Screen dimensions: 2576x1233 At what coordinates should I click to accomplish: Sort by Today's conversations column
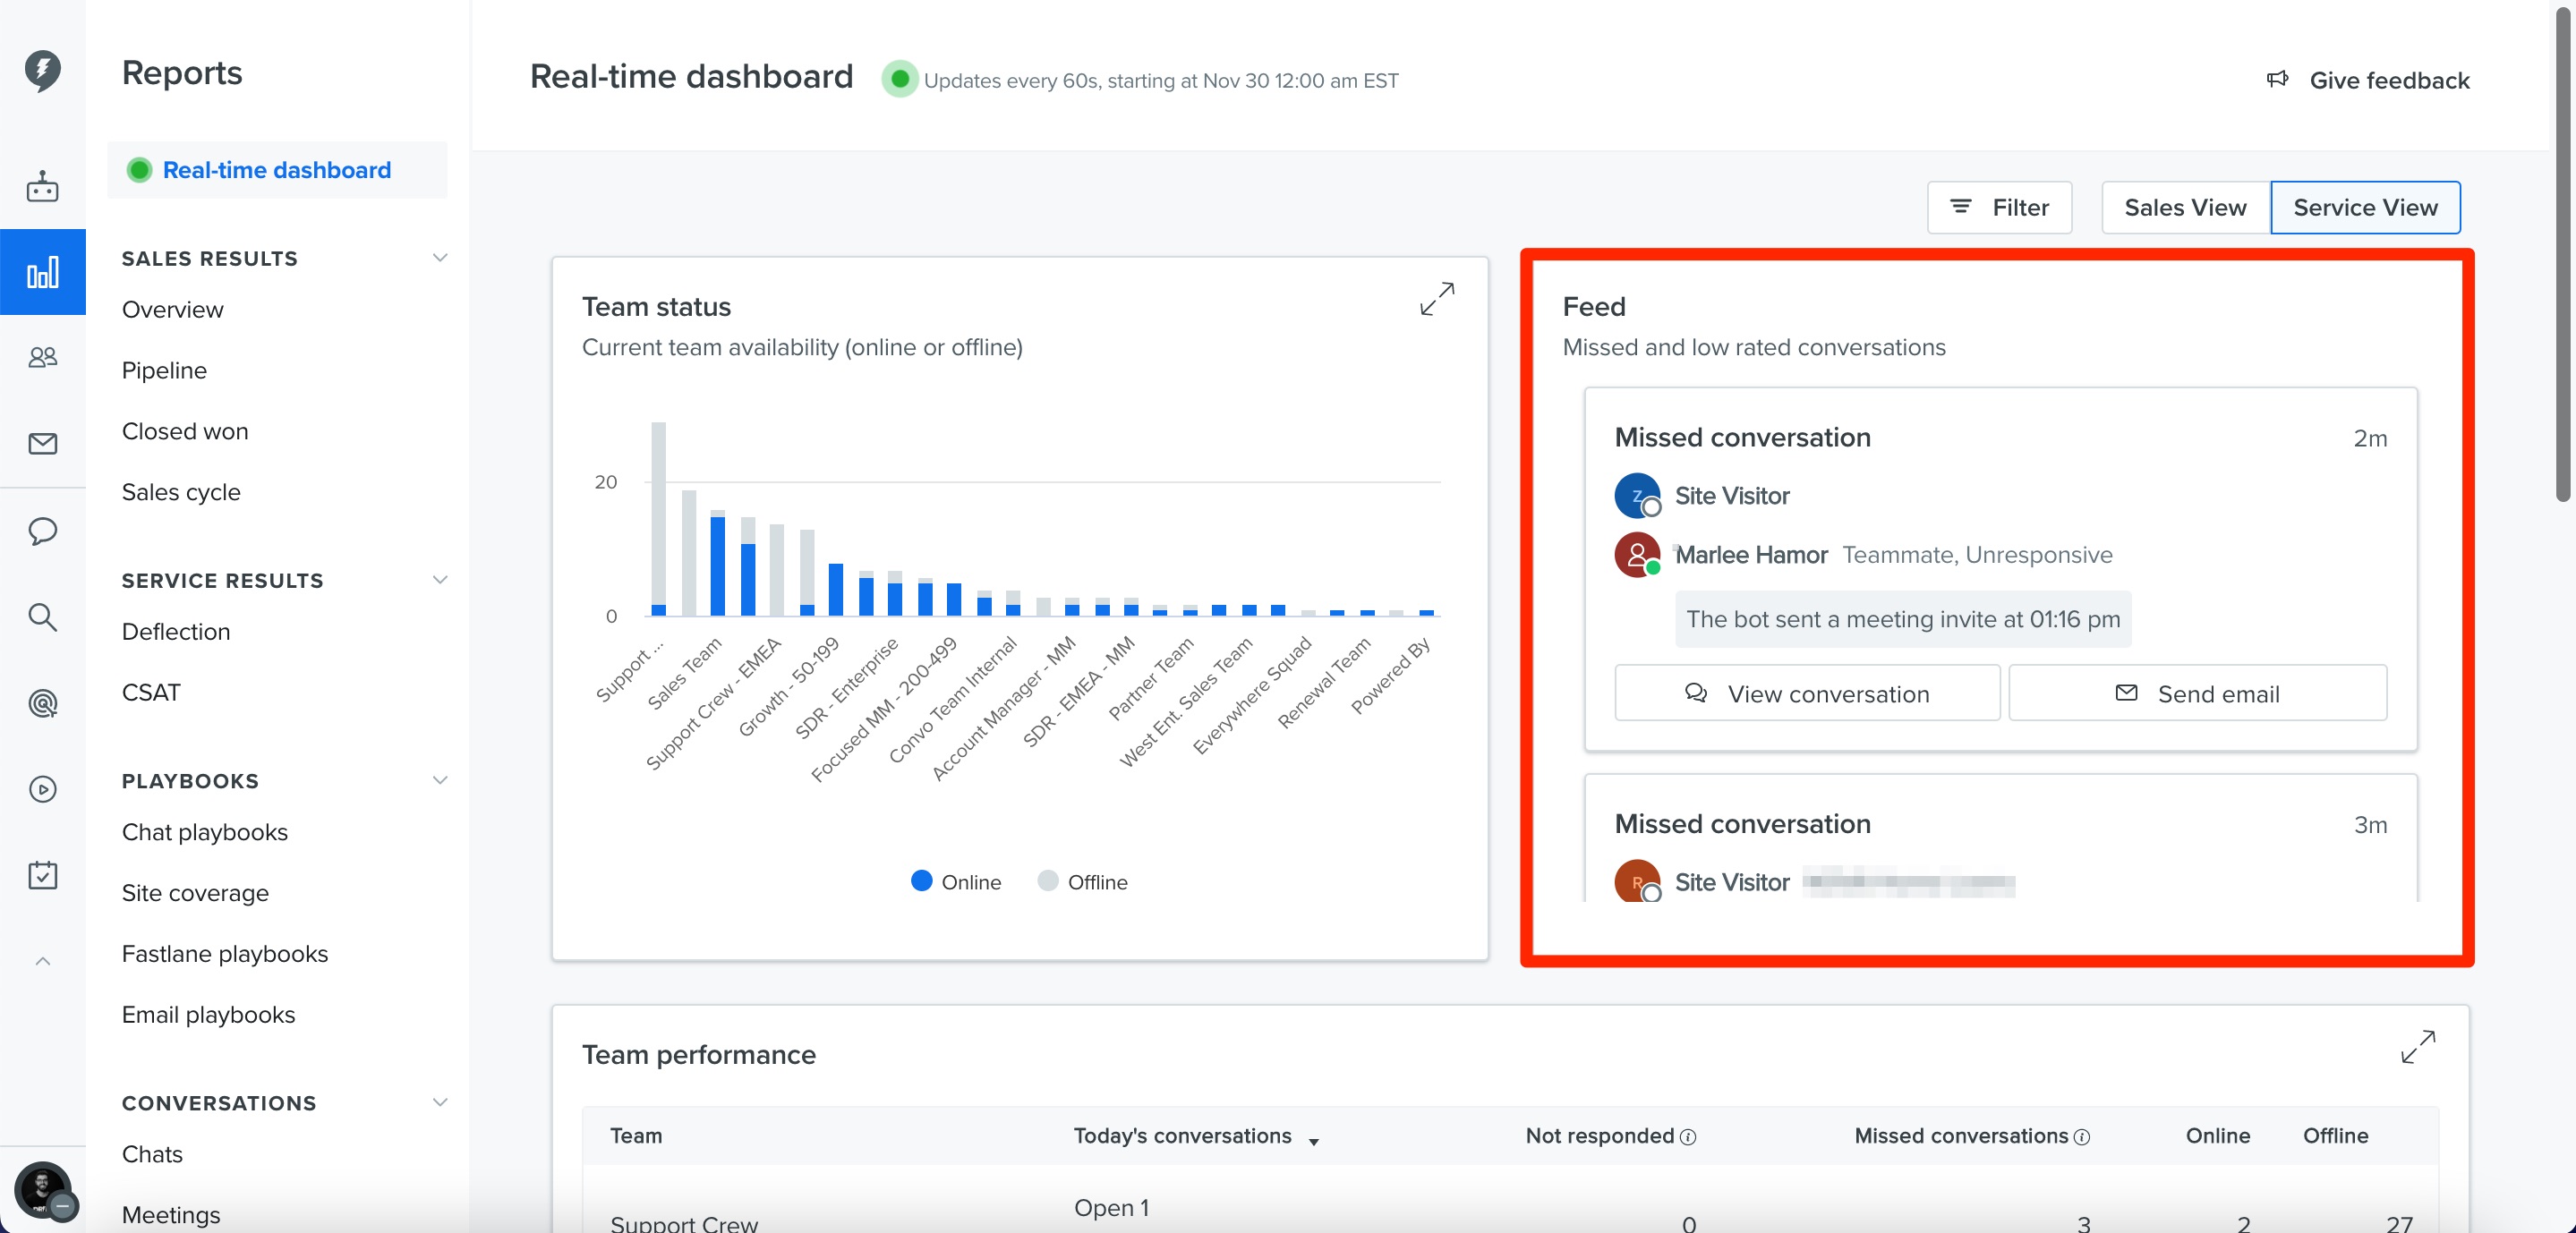(1196, 1136)
